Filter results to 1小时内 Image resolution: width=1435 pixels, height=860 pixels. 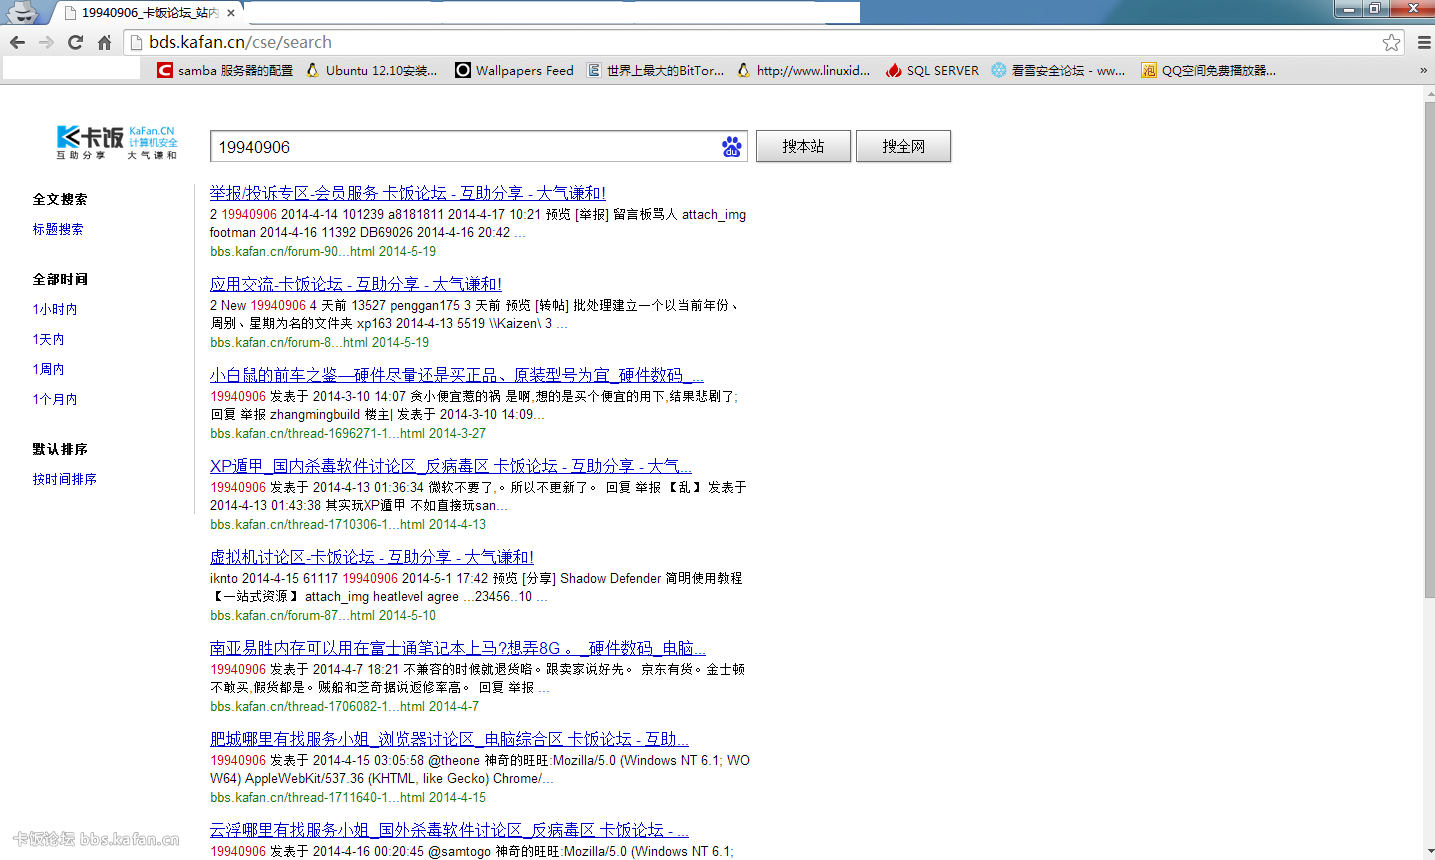[x=55, y=309]
